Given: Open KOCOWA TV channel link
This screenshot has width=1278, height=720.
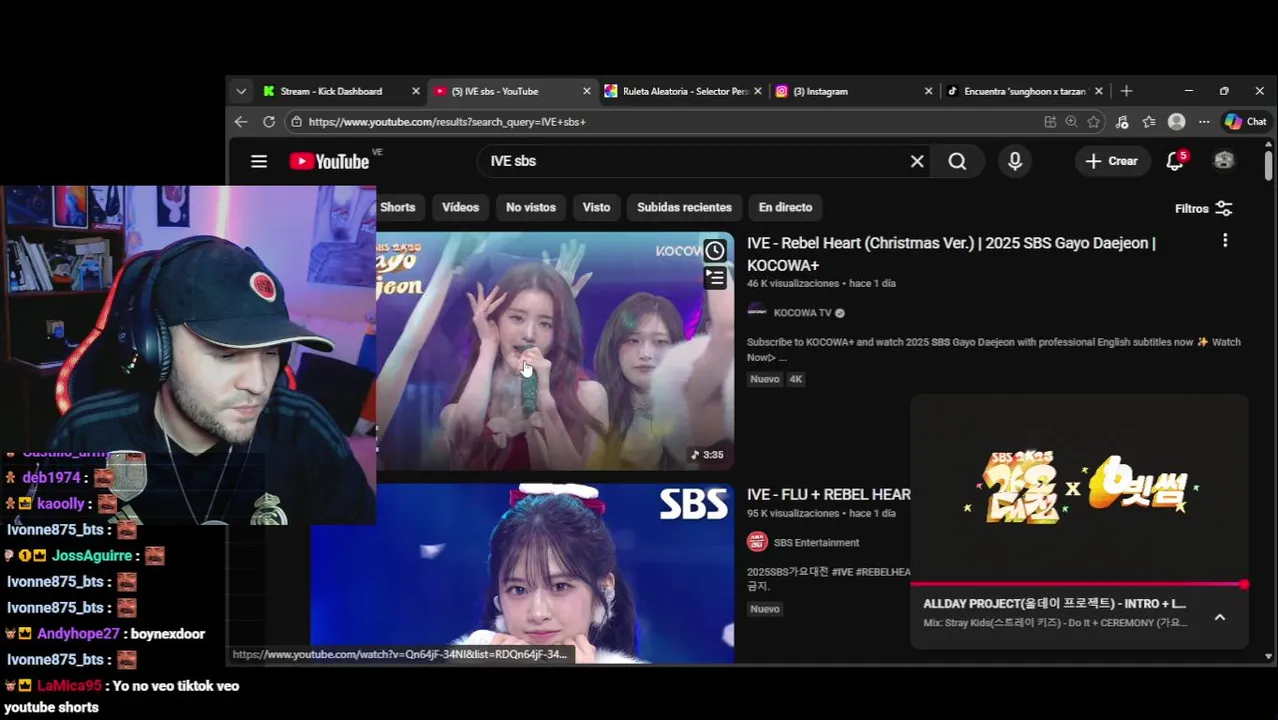Looking at the screenshot, I should click(x=802, y=313).
